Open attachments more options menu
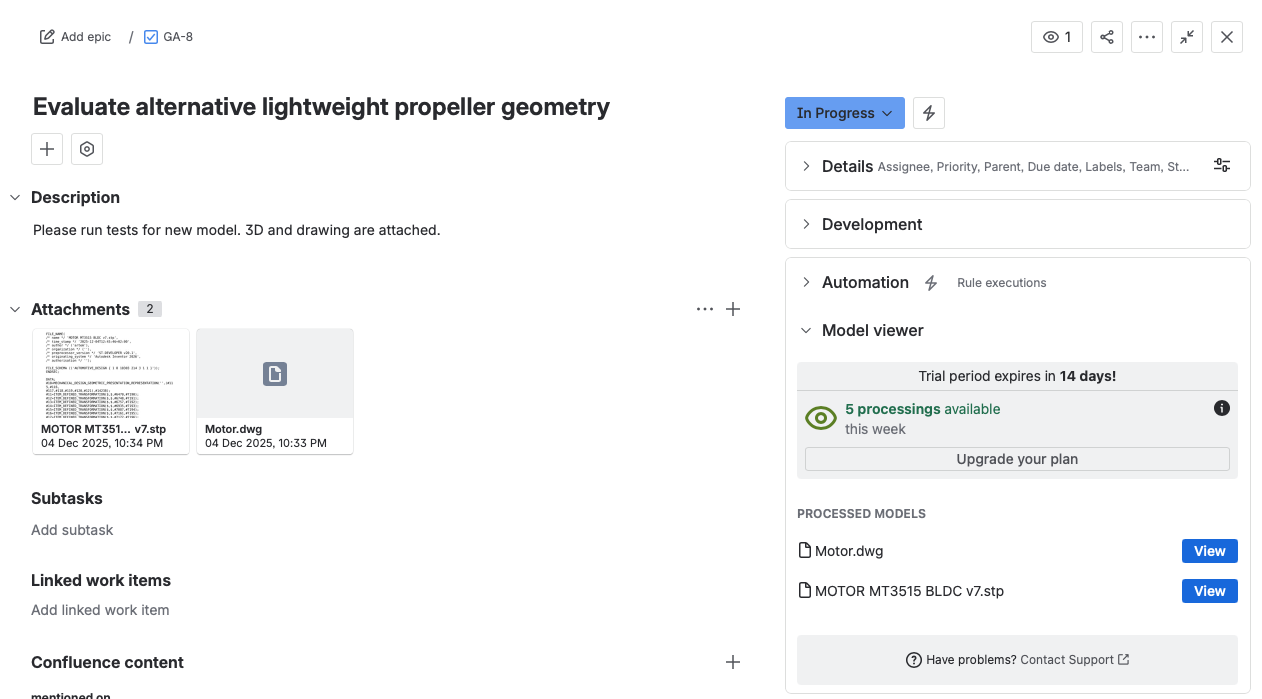Image resolution: width=1262 pixels, height=699 pixels. click(x=705, y=309)
